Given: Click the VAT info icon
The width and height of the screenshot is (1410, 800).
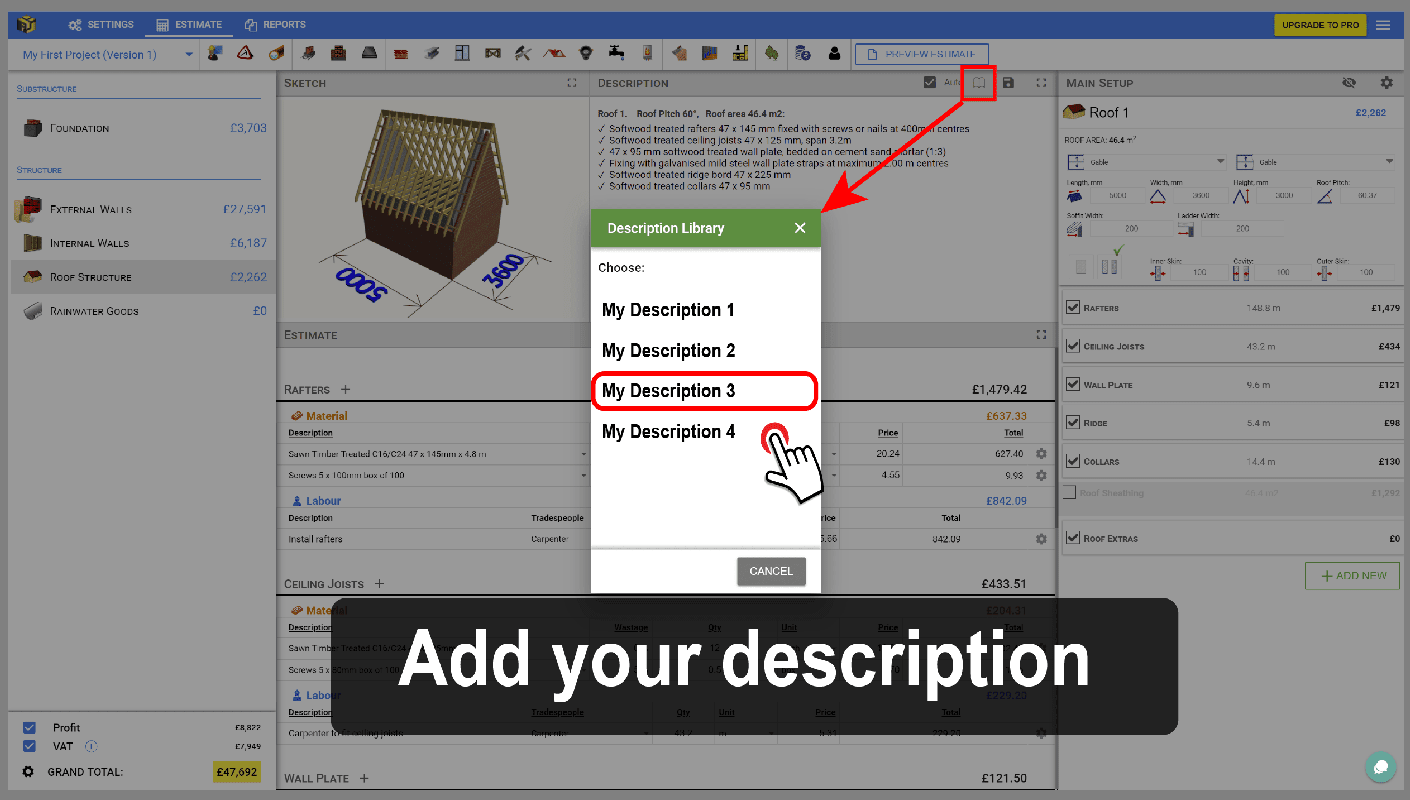Looking at the screenshot, I should pos(91,746).
